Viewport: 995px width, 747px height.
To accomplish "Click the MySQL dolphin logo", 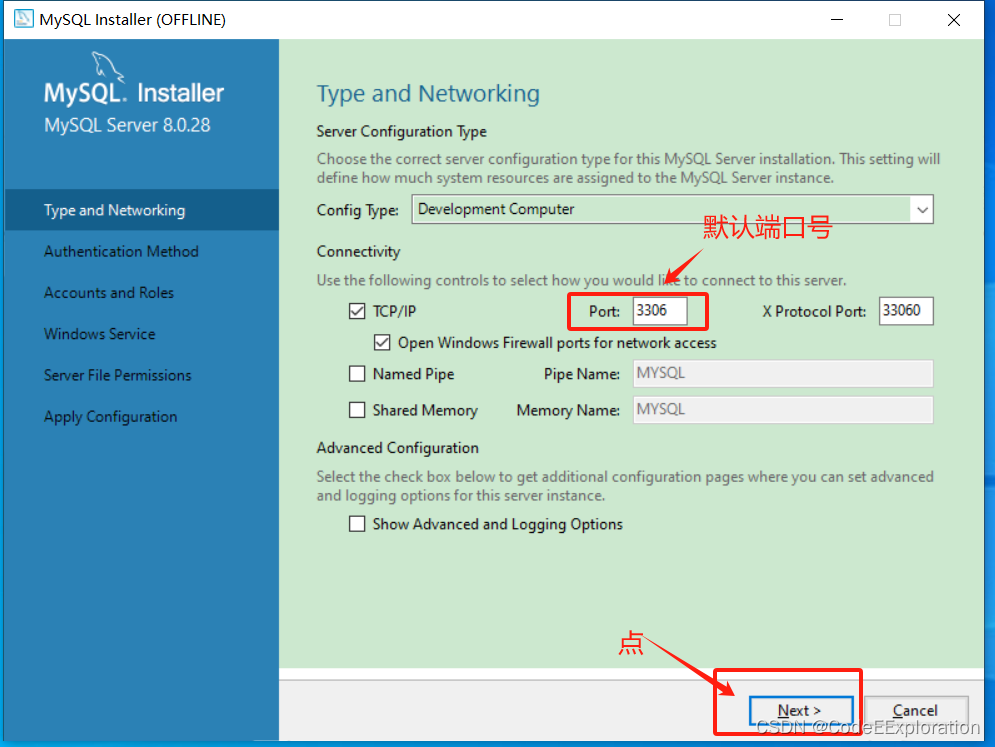I will 108,66.
